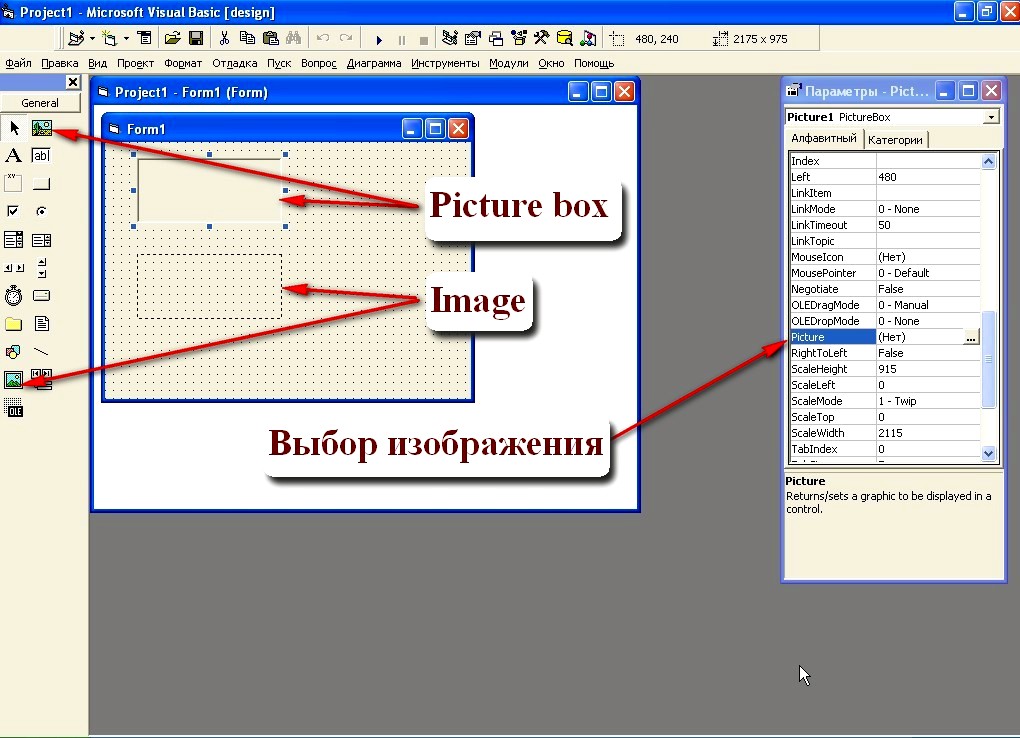Pick the Data control tool

click(x=42, y=379)
